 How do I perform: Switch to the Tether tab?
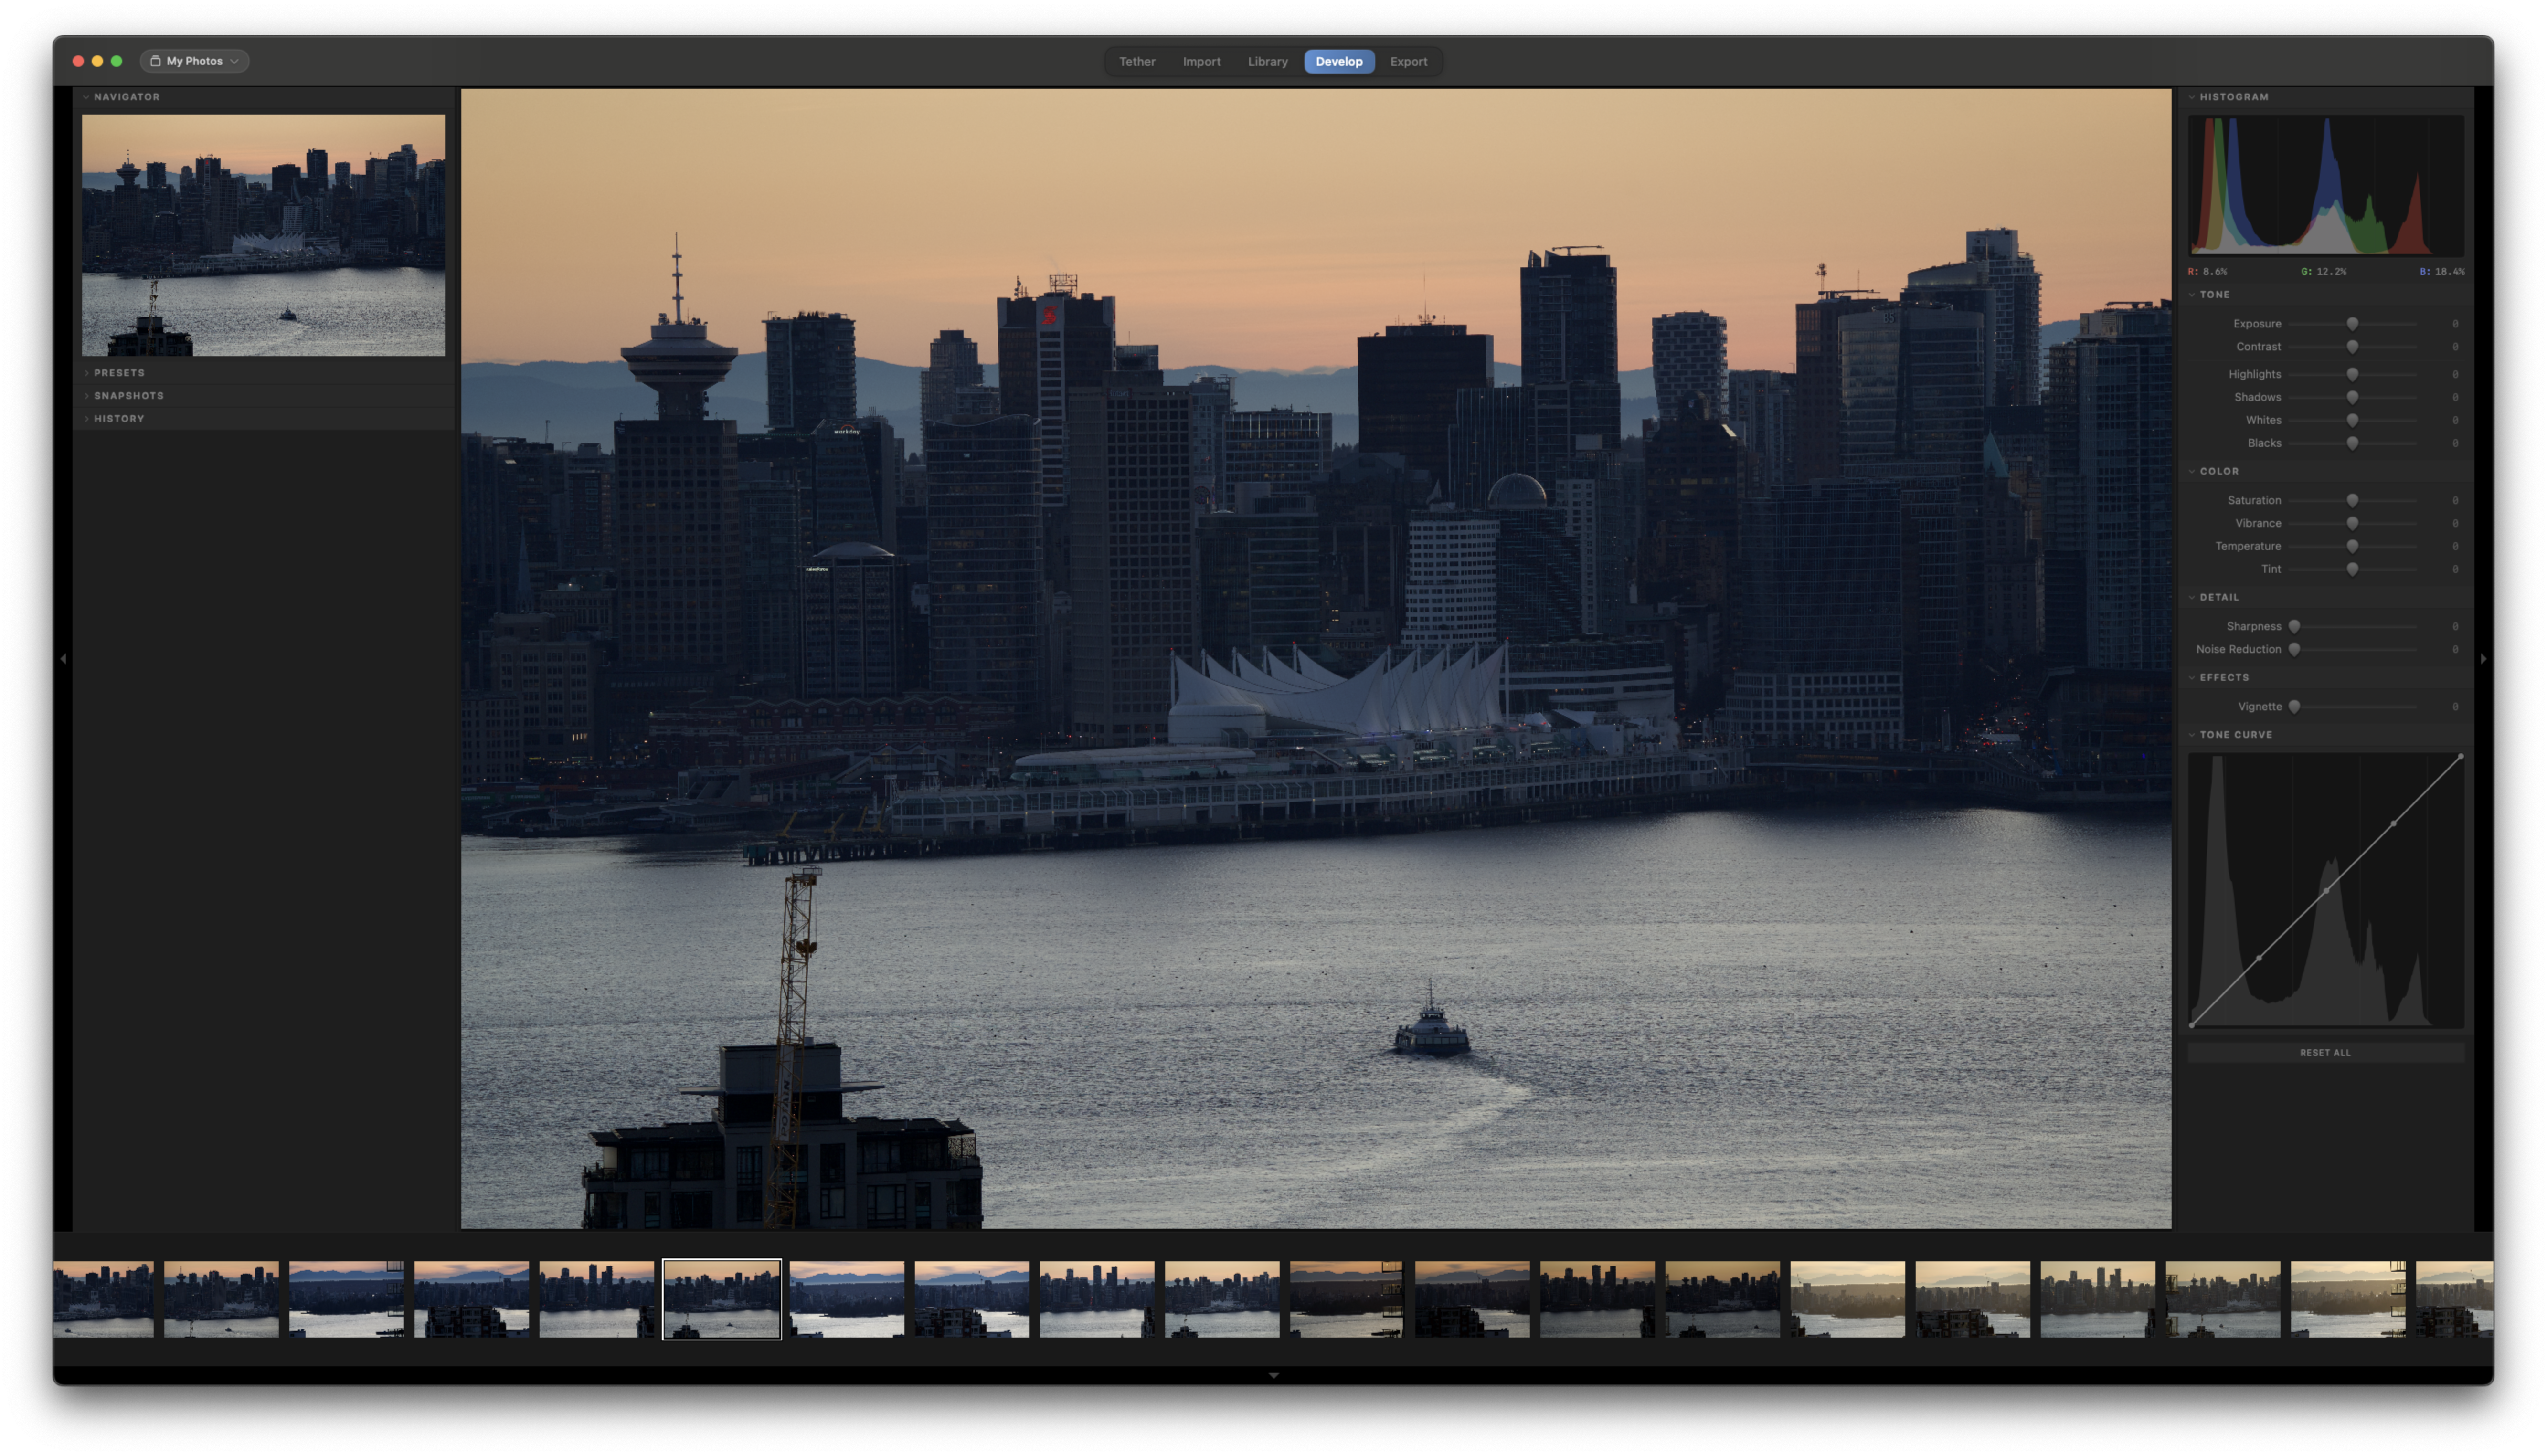[1137, 62]
